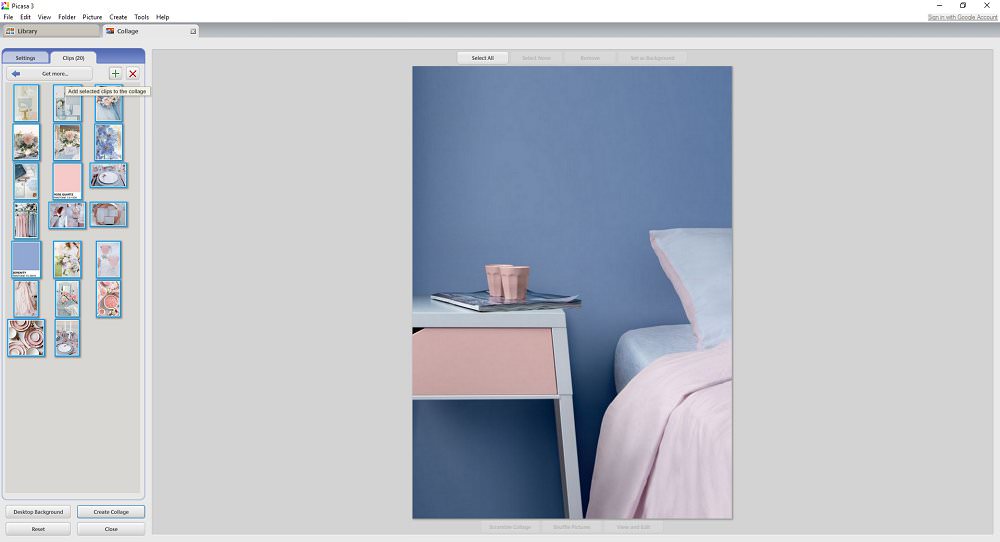Image resolution: width=1000 pixels, height=542 pixels.
Task: Select the navy stationery clip
Action: [x=26, y=181]
